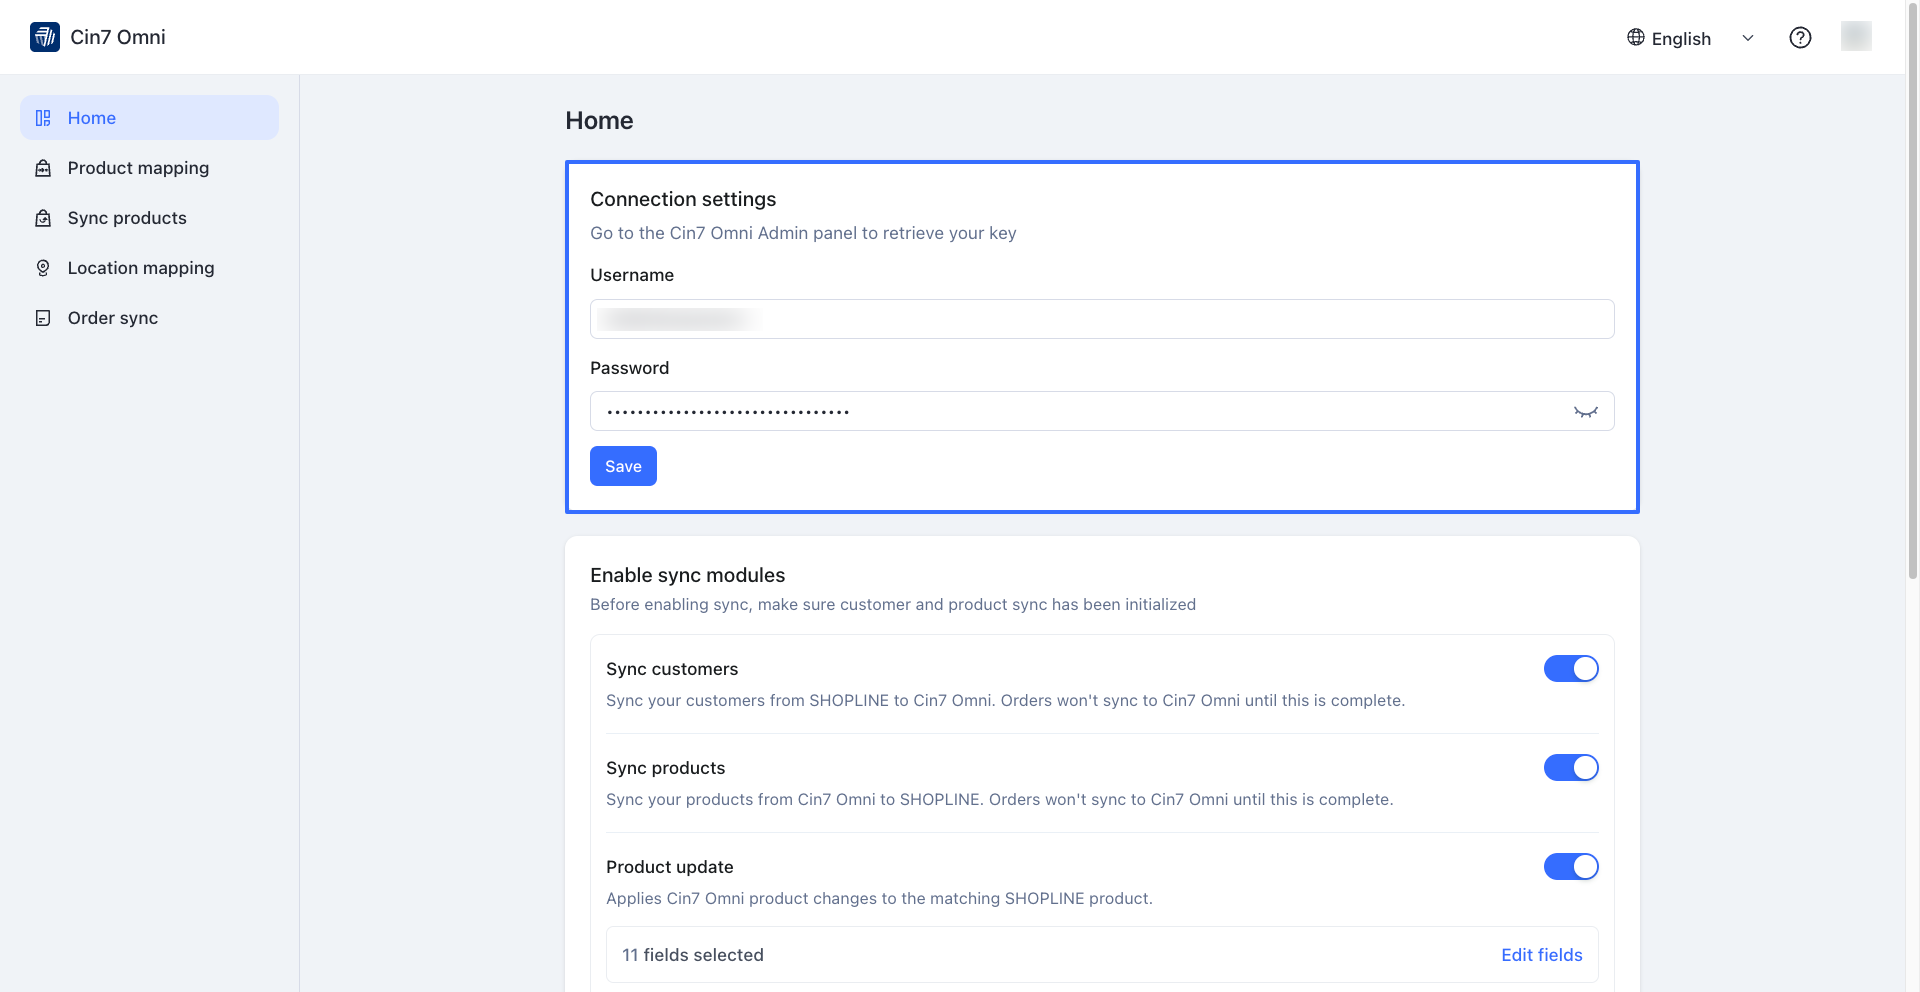Image resolution: width=1920 pixels, height=992 pixels.
Task: Click the 'Before enabling sync' description text
Action: pos(893,604)
